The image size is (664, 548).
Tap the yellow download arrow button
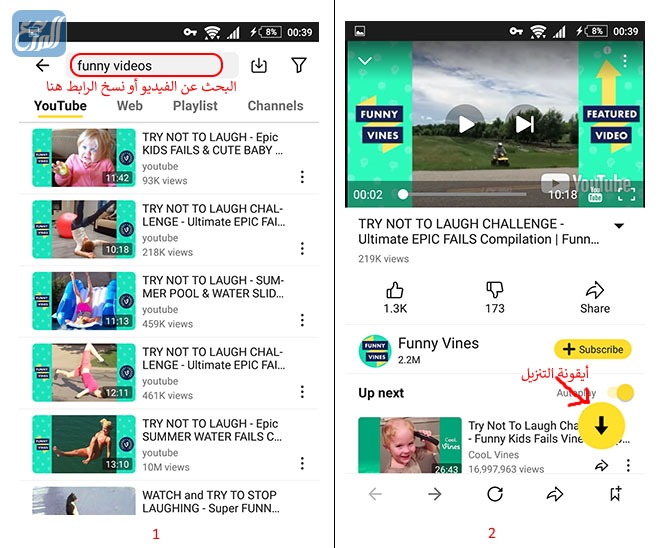tap(600, 424)
